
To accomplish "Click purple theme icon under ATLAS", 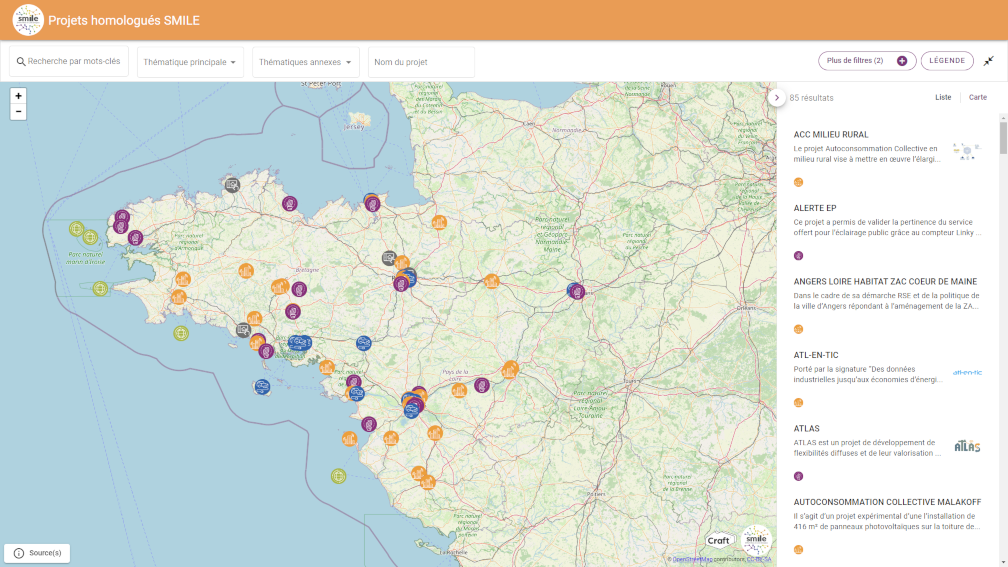I will 798,476.
